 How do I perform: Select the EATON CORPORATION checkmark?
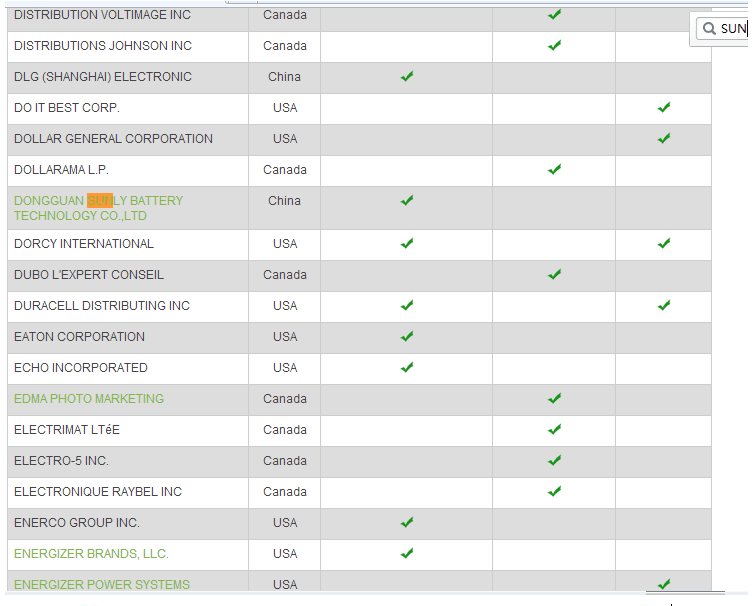pyautogui.click(x=407, y=337)
